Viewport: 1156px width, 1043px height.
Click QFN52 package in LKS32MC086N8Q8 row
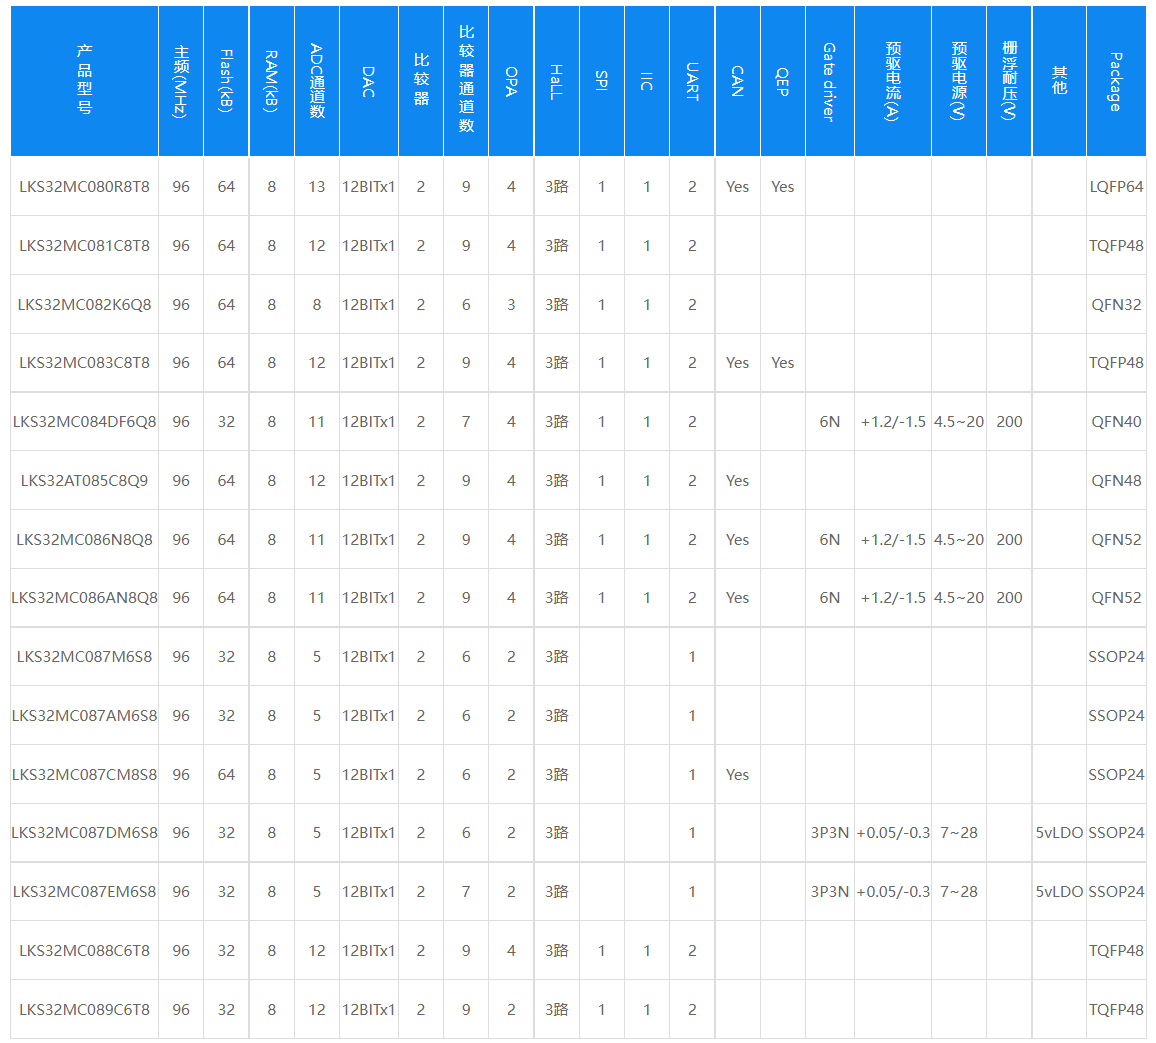tap(1116, 540)
